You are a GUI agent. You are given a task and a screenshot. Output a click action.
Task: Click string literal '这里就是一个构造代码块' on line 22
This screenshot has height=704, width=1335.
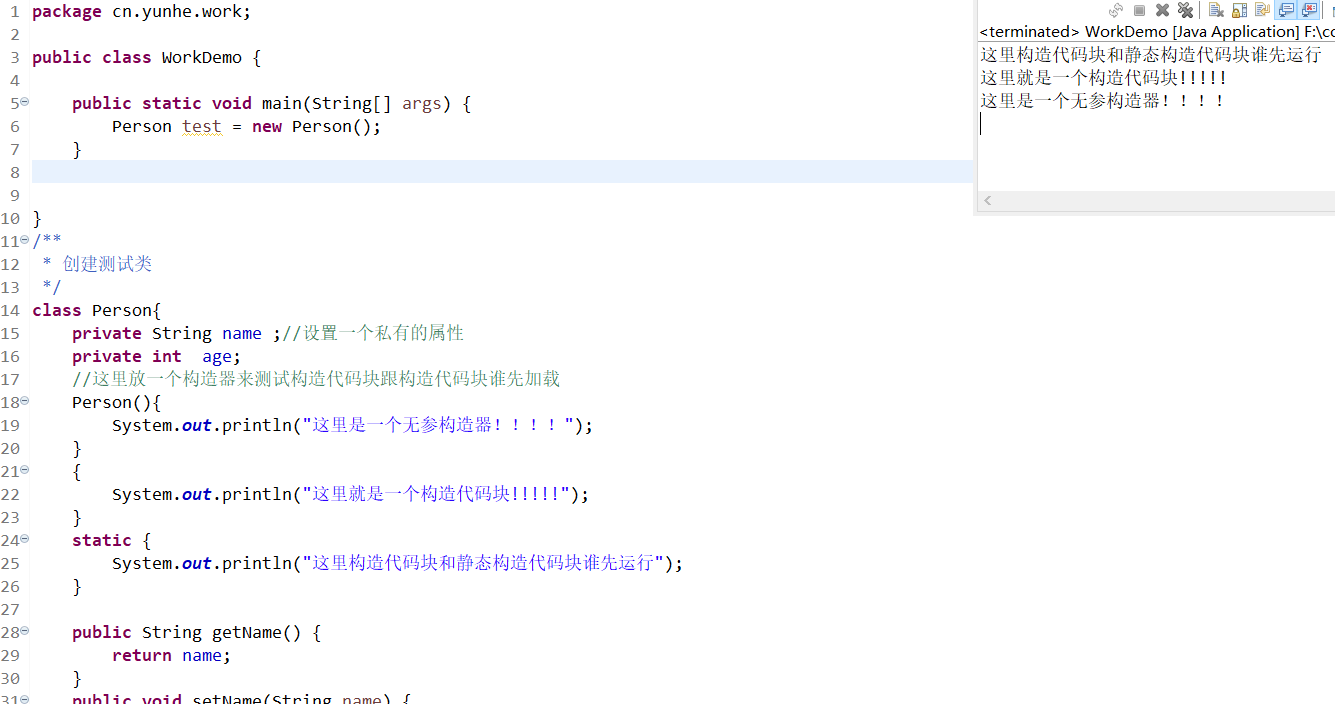pyautogui.click(x=436, y=495)
